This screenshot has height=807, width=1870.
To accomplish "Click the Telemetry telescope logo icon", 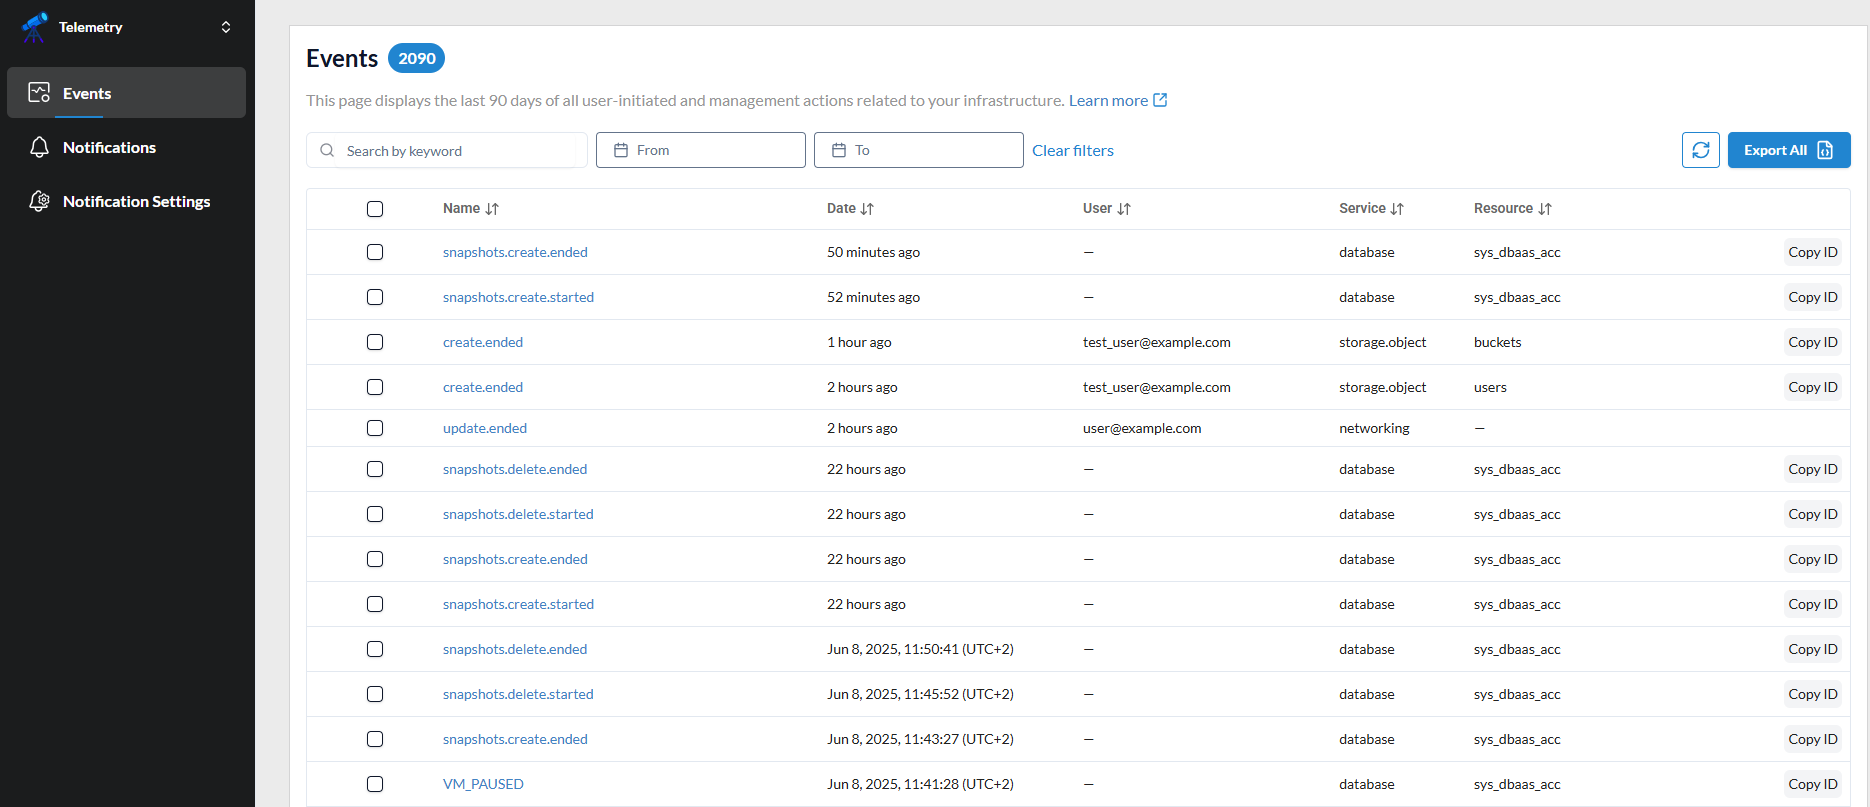I will (35, 27).
